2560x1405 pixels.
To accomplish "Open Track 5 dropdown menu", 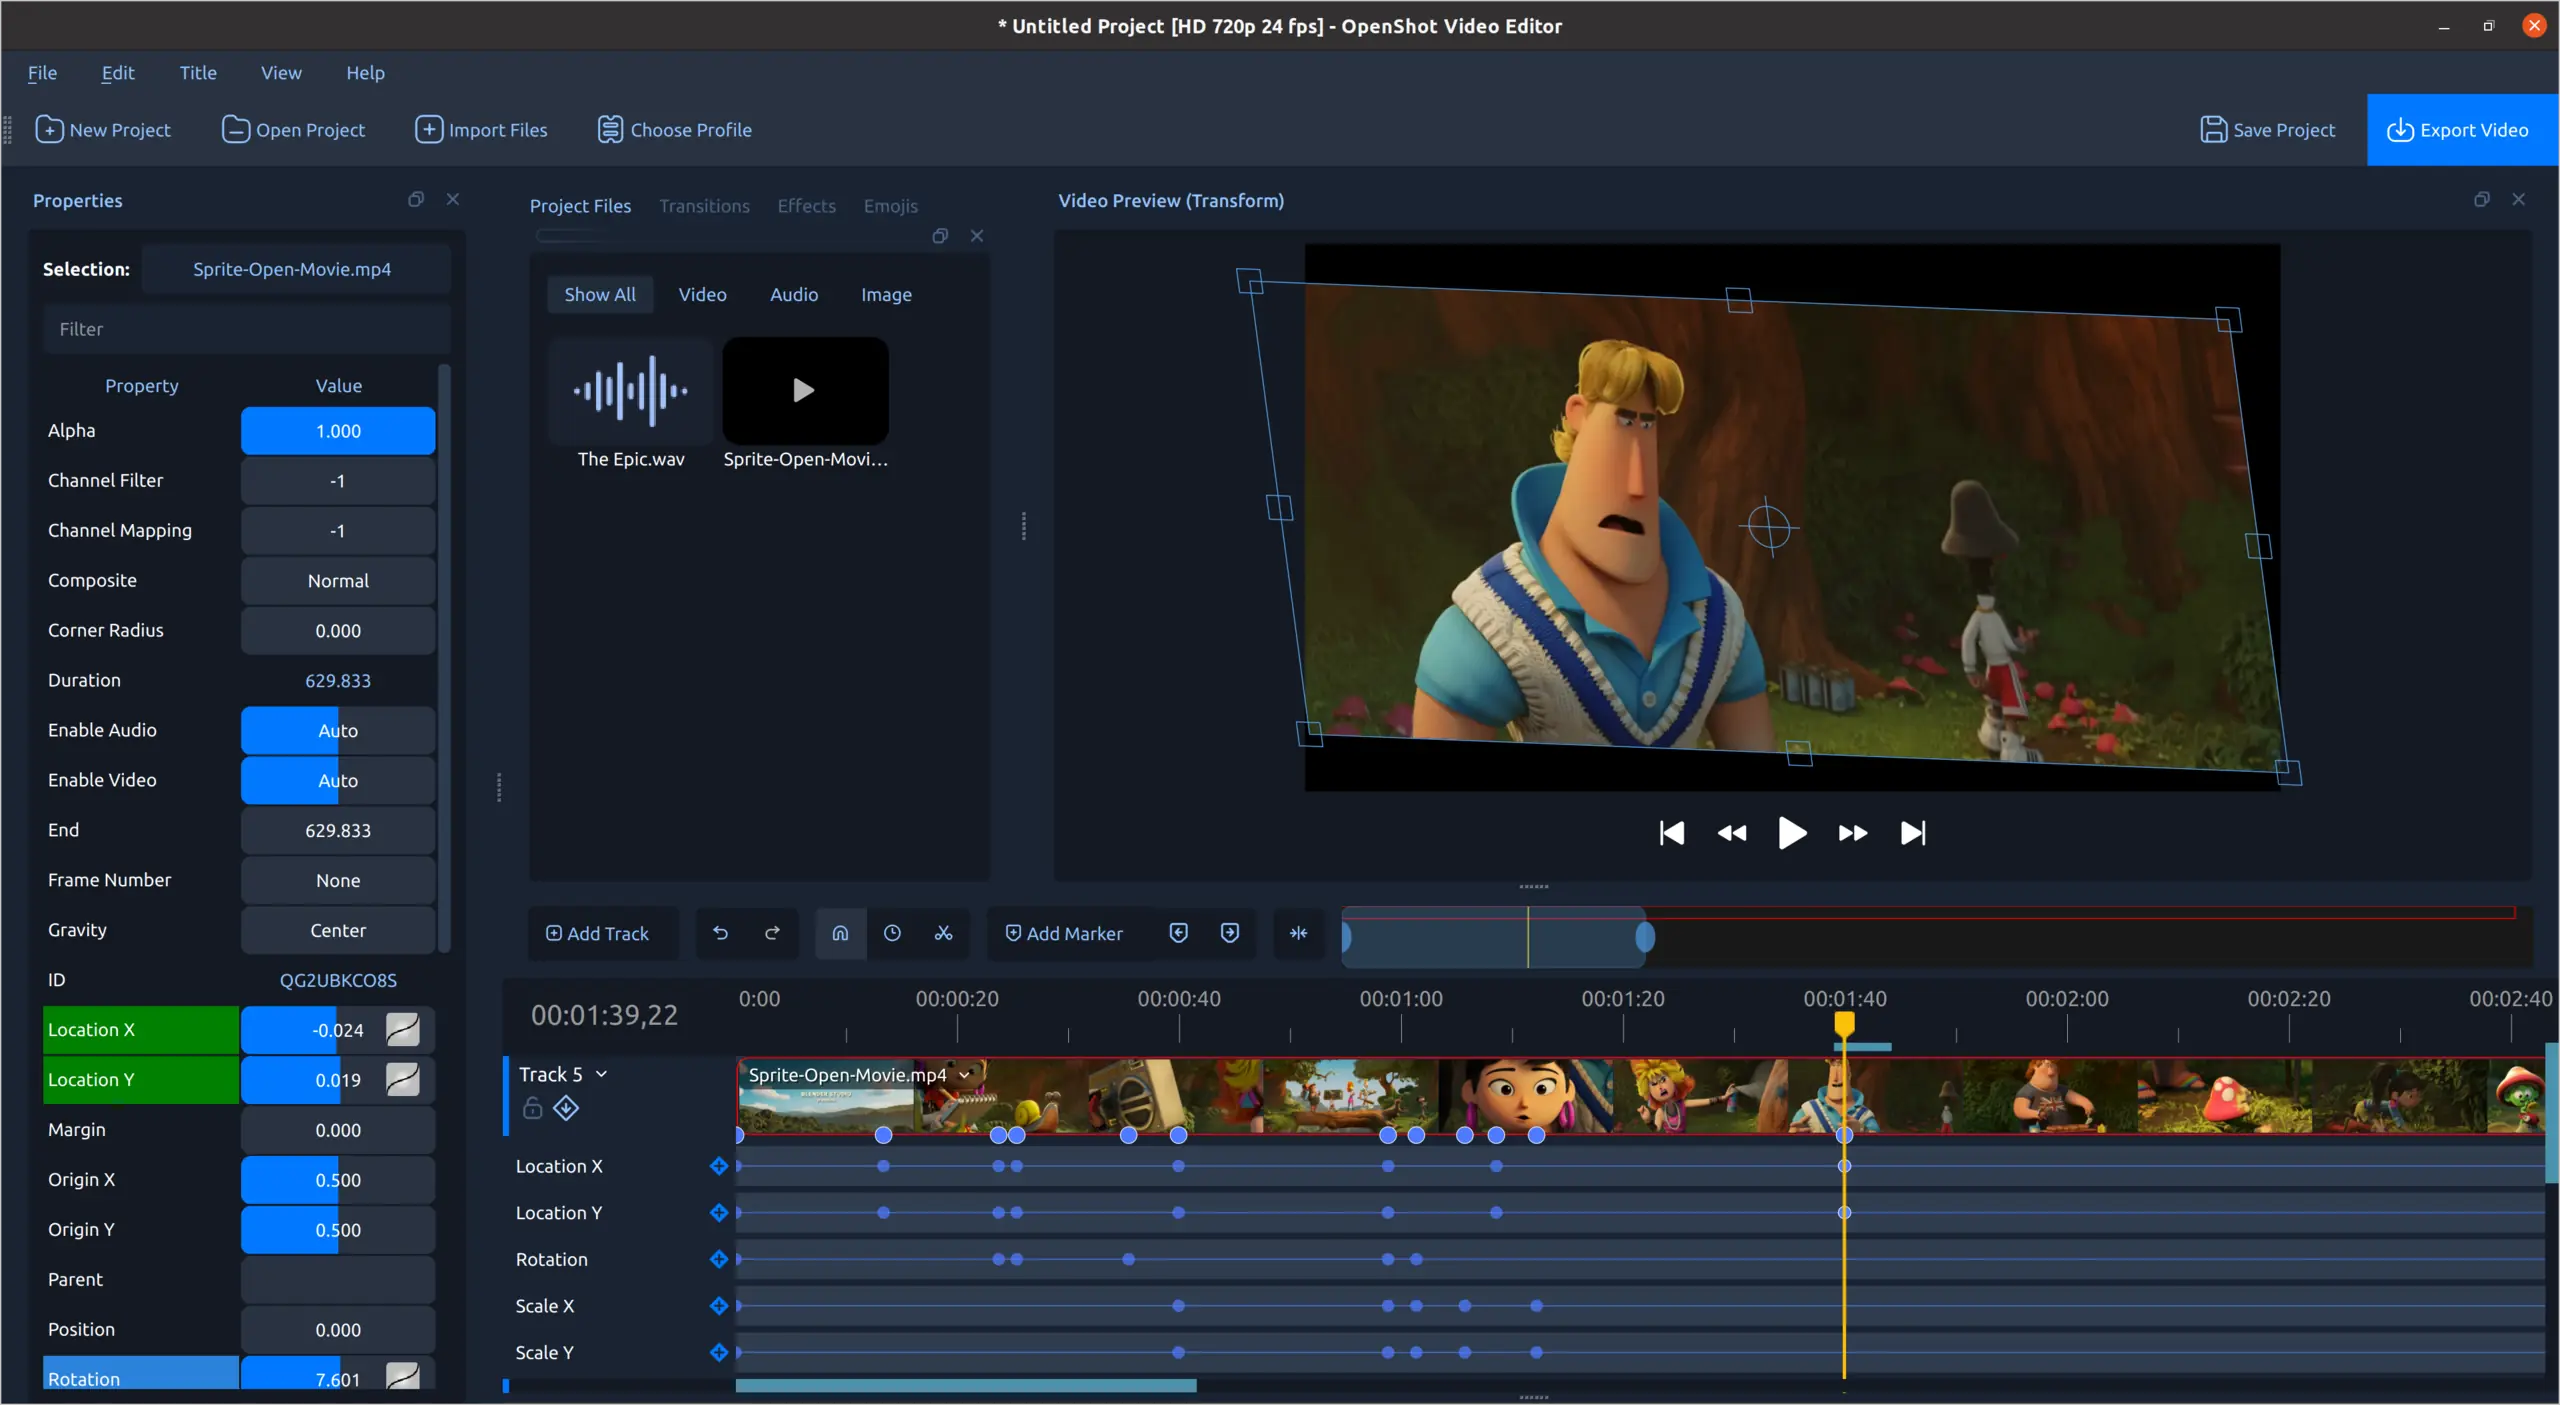I will pos(602,1074).
